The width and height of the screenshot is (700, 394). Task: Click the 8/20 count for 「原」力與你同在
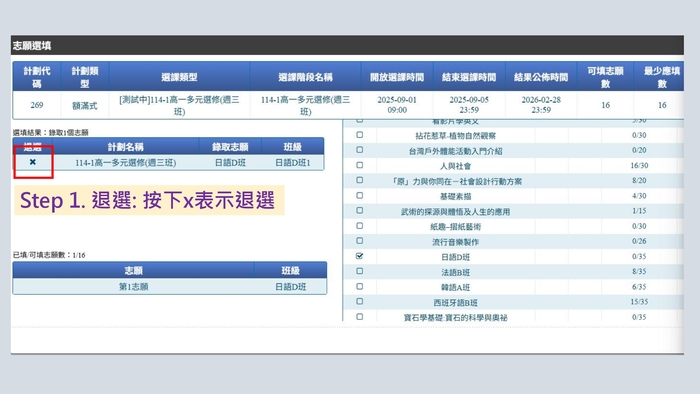639,181
